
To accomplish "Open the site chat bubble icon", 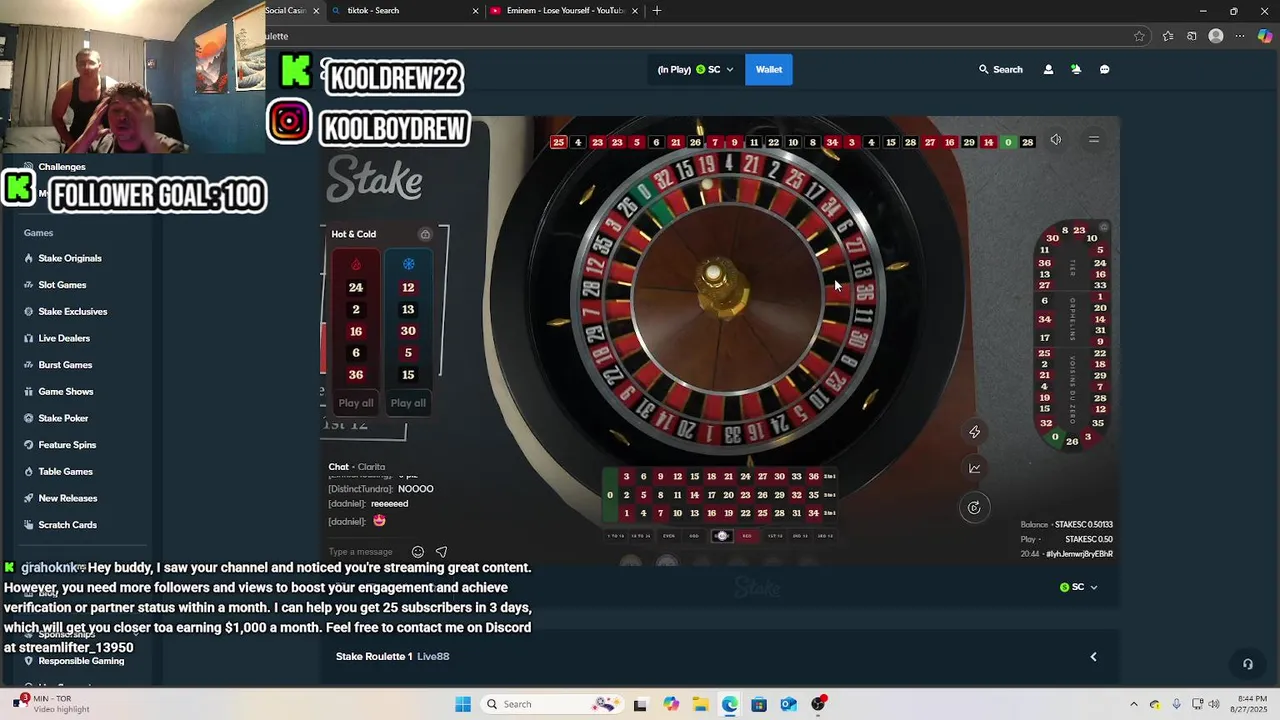I will (1104, 69).
